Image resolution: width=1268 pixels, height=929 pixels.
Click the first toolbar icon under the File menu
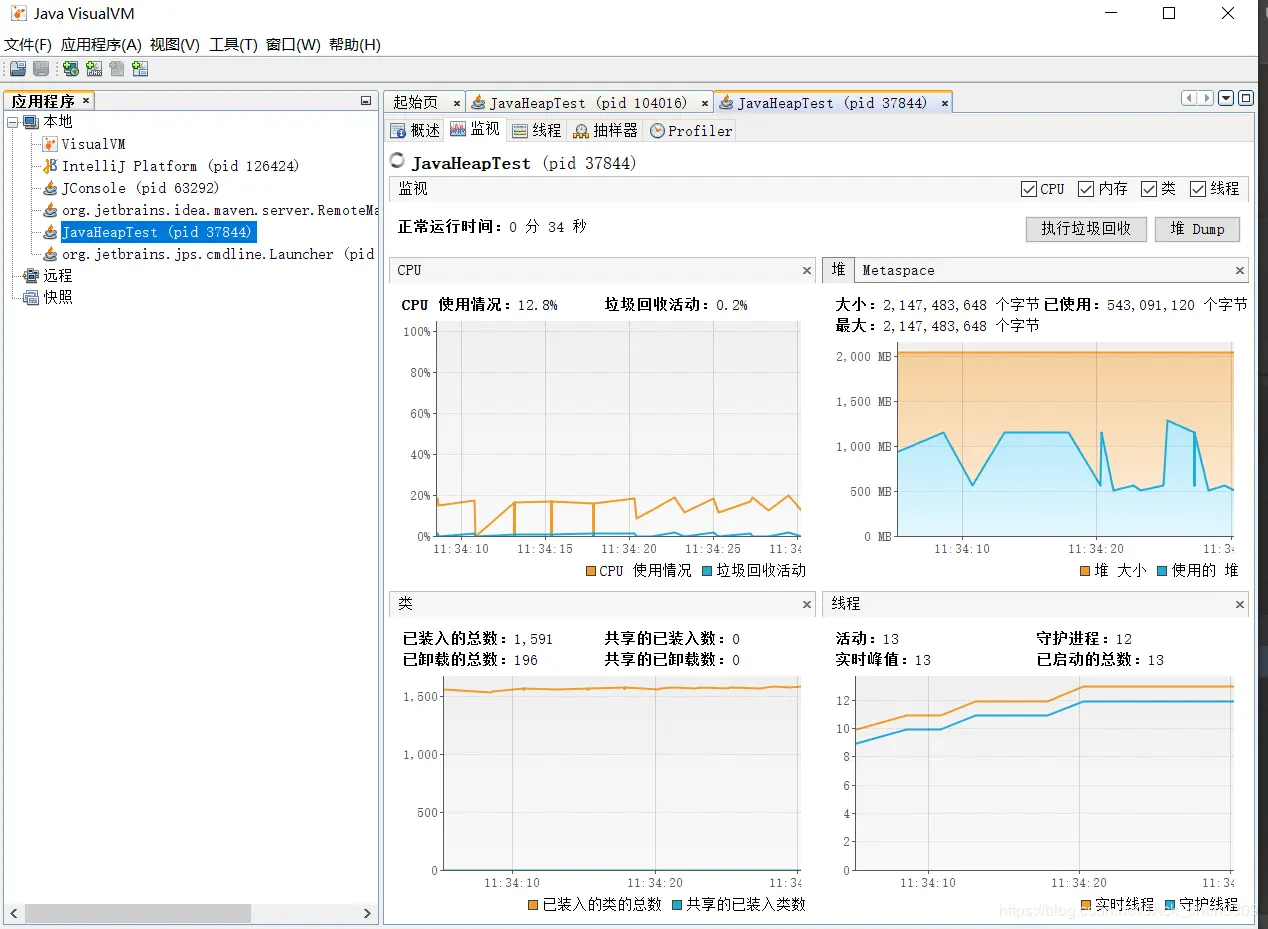pos(18,69)
